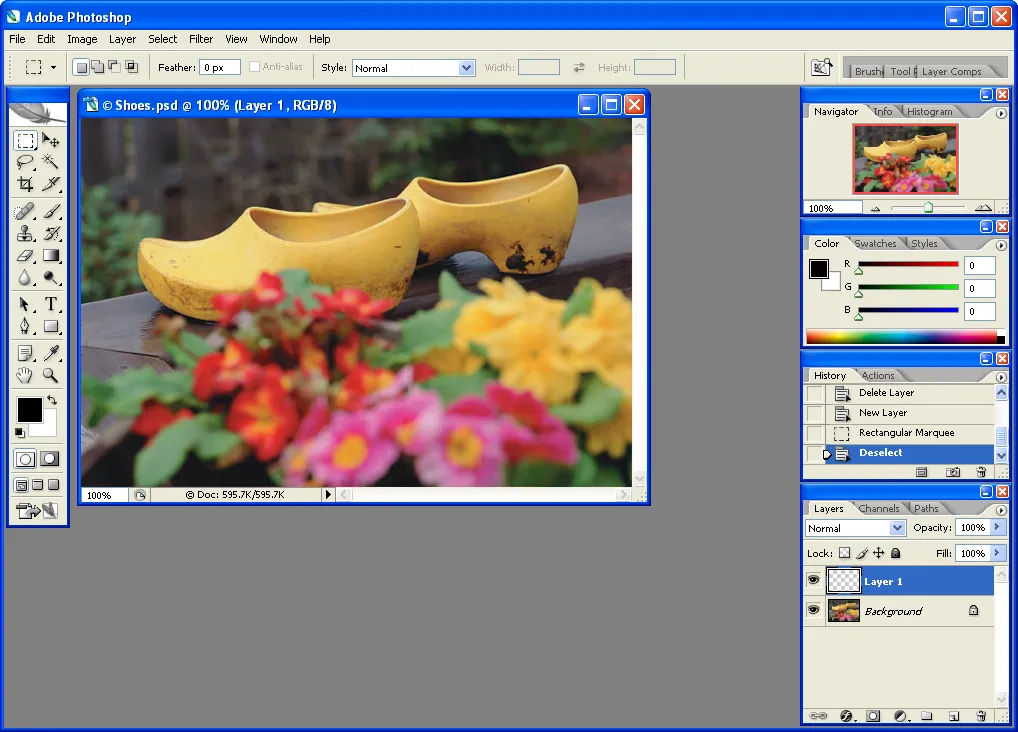Select the Magic Wand tool
The image size is (1018, 732).
click(x=50, y=162)
